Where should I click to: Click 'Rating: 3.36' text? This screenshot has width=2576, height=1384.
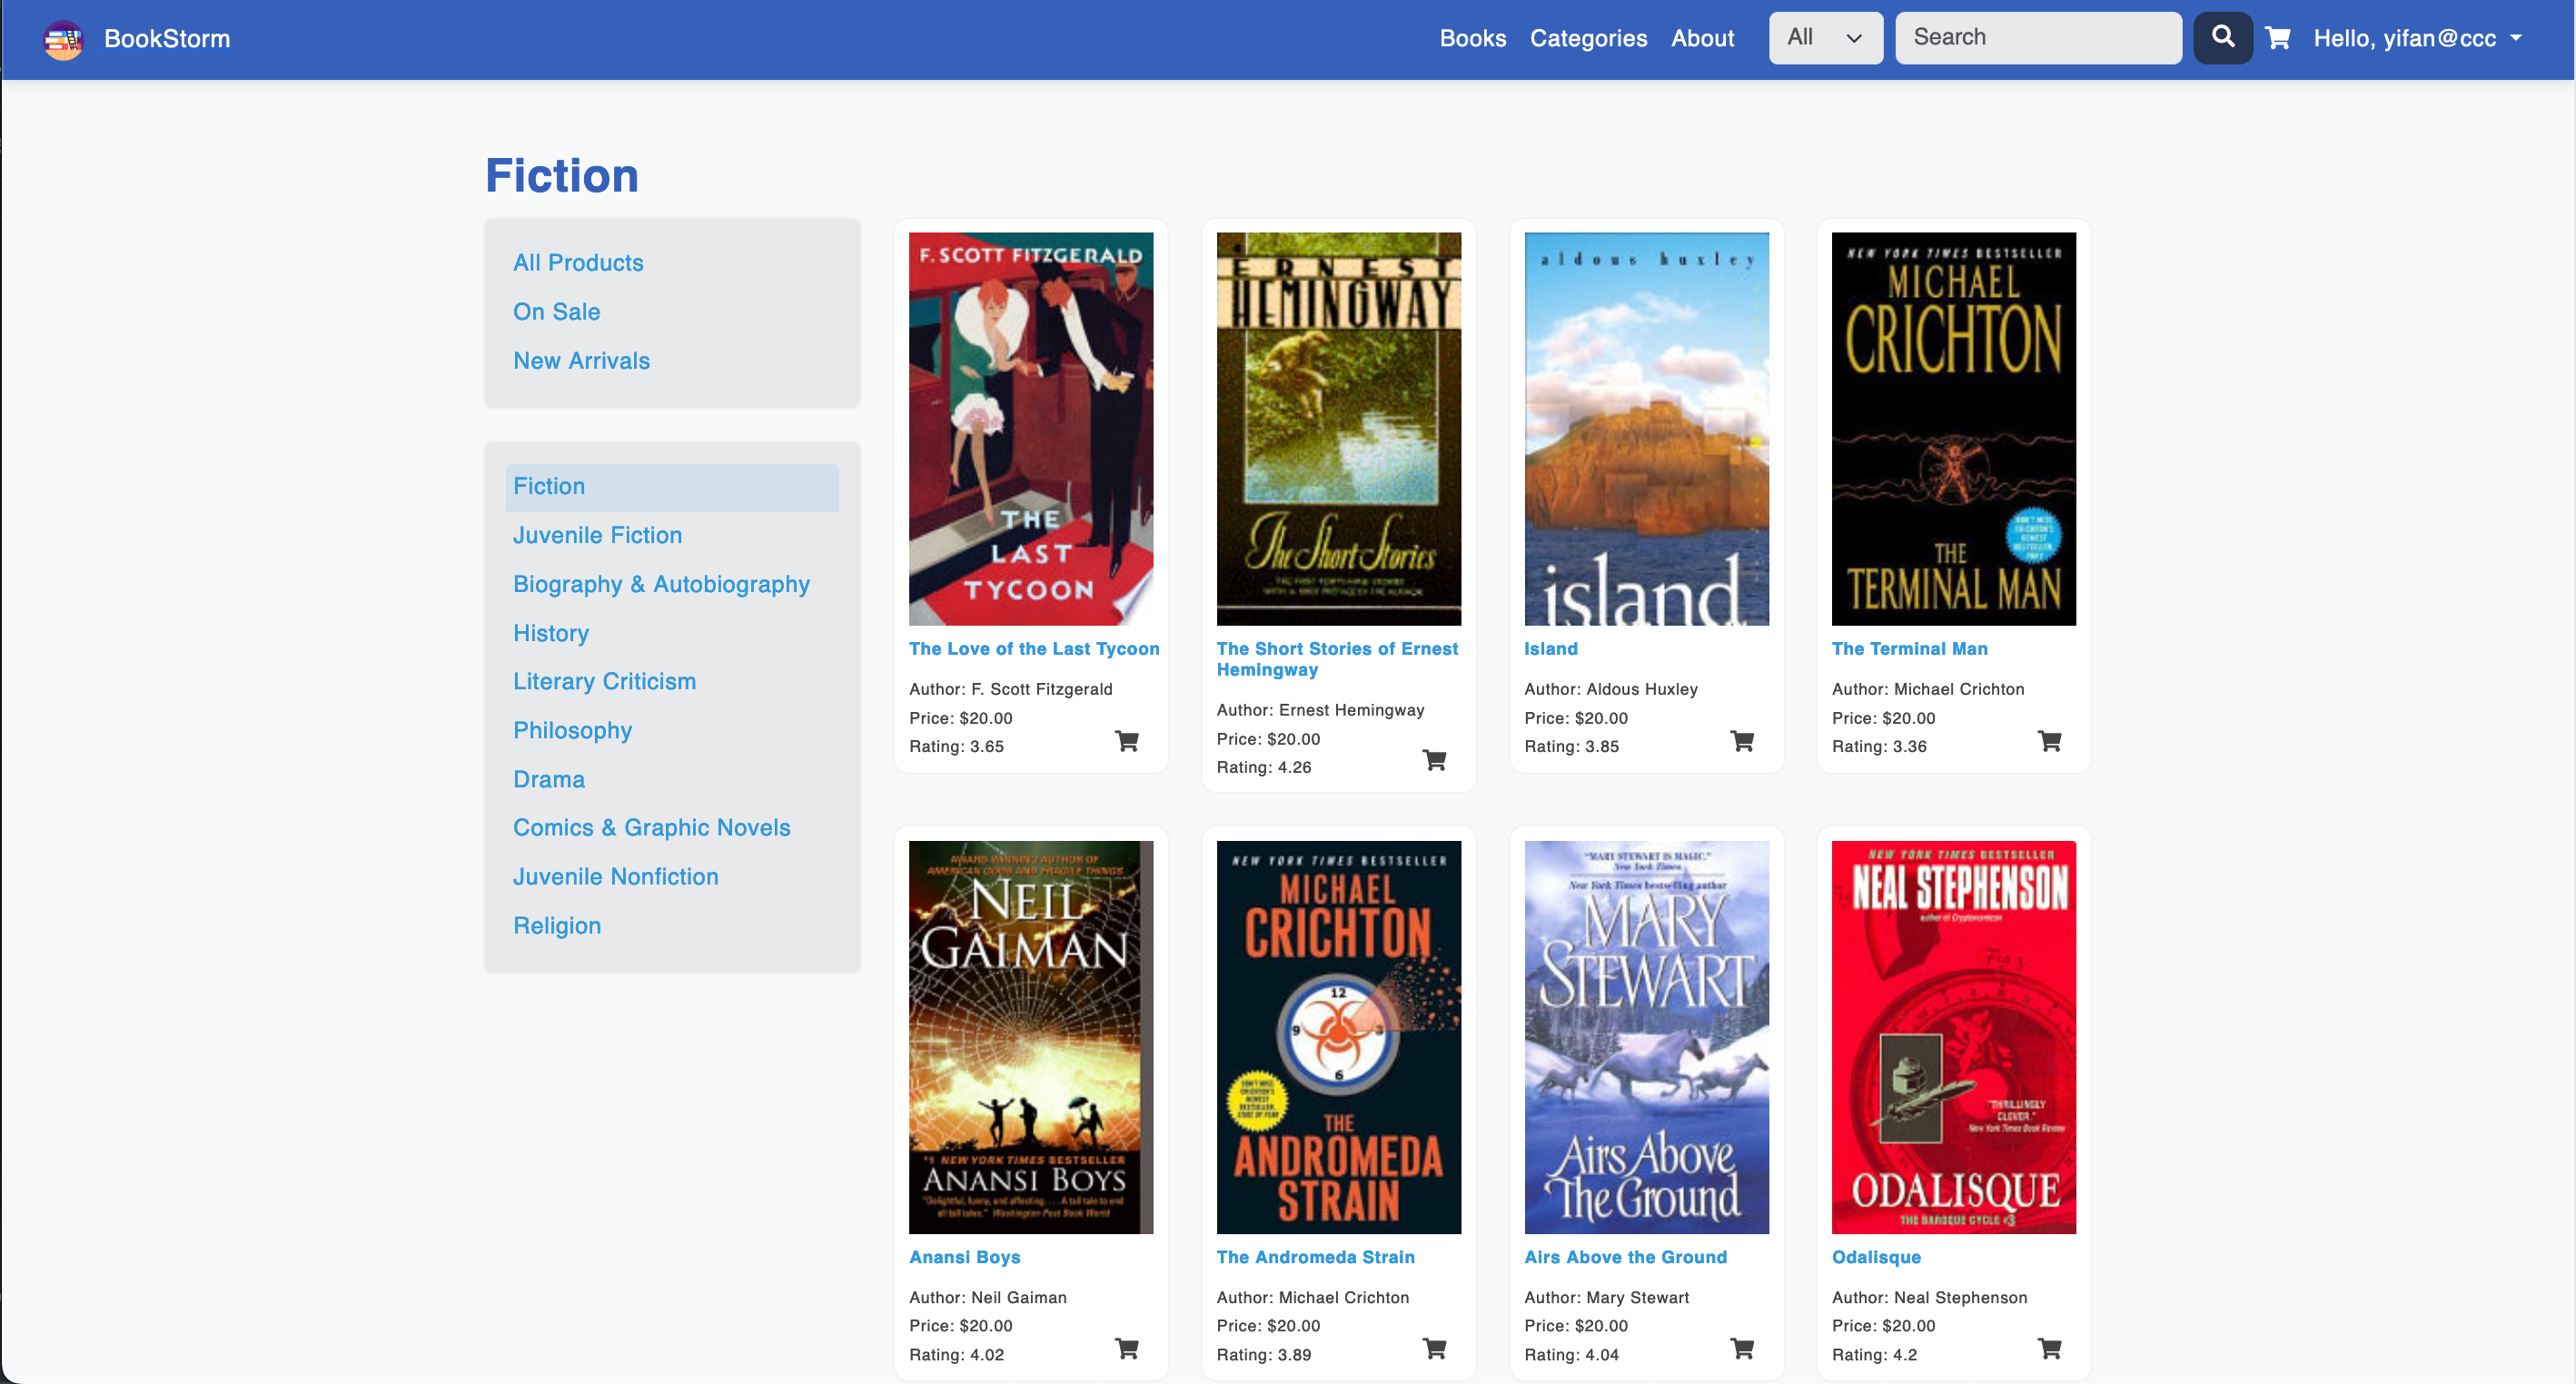click(x=1878, y=746)
